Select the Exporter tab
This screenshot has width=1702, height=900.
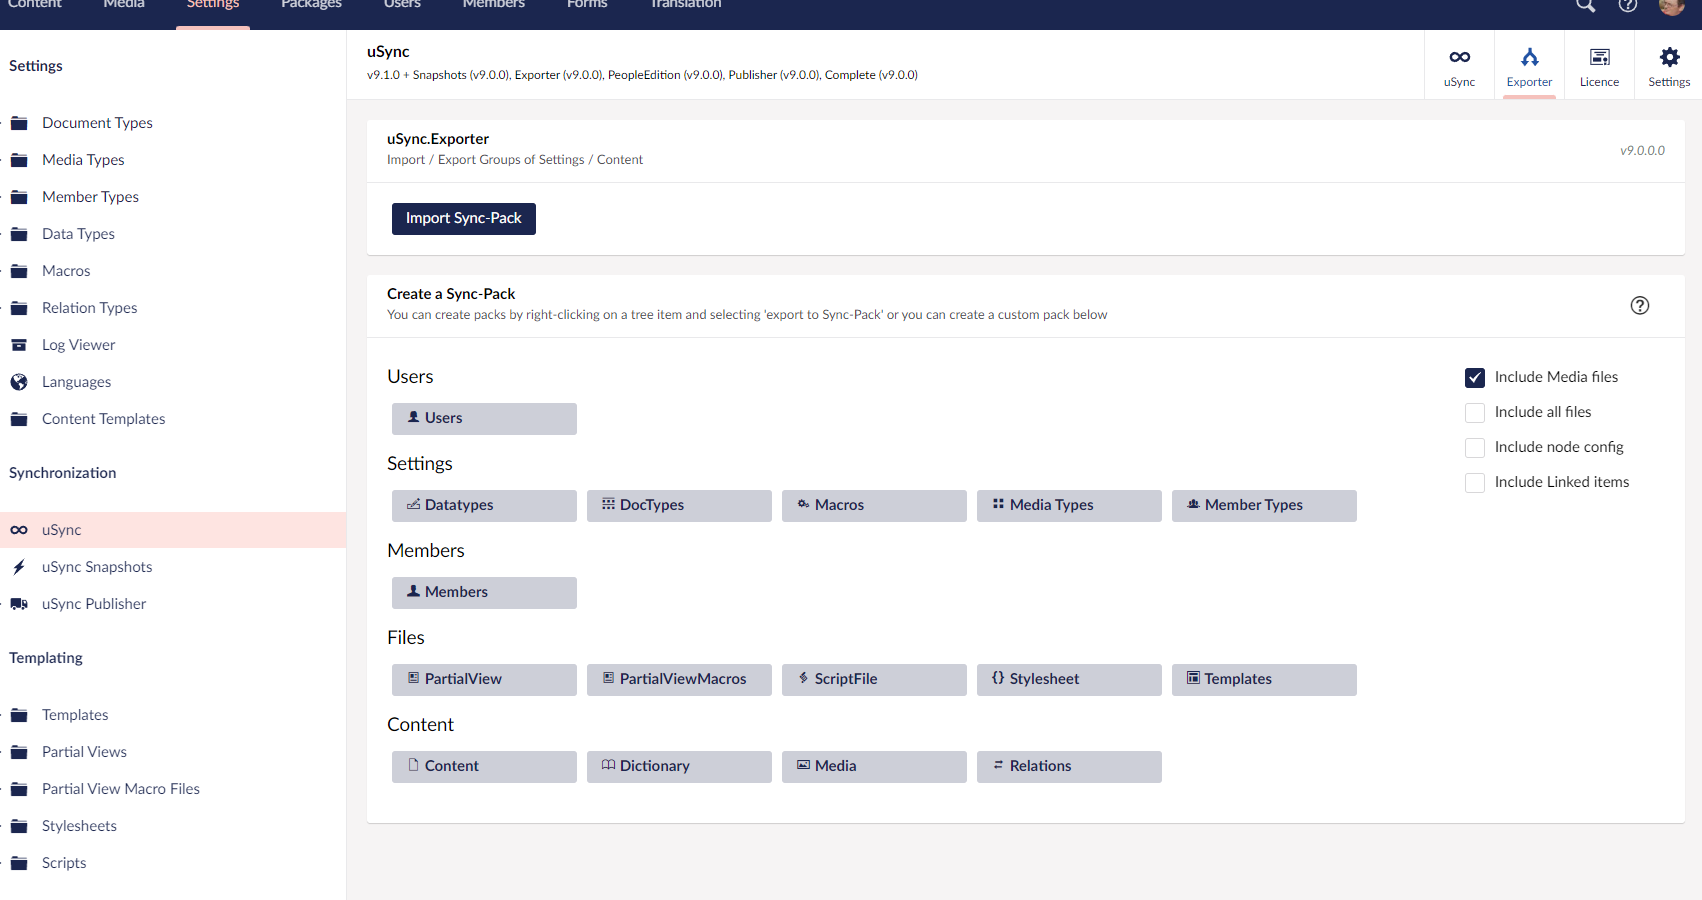1529,66
